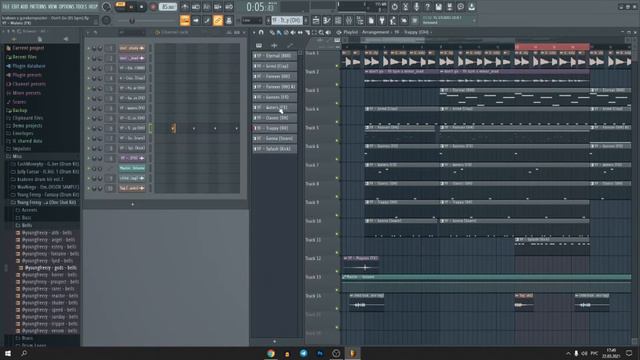Open Windows Start menu
The width and height of the screenshot is (640, 360).
8,353
